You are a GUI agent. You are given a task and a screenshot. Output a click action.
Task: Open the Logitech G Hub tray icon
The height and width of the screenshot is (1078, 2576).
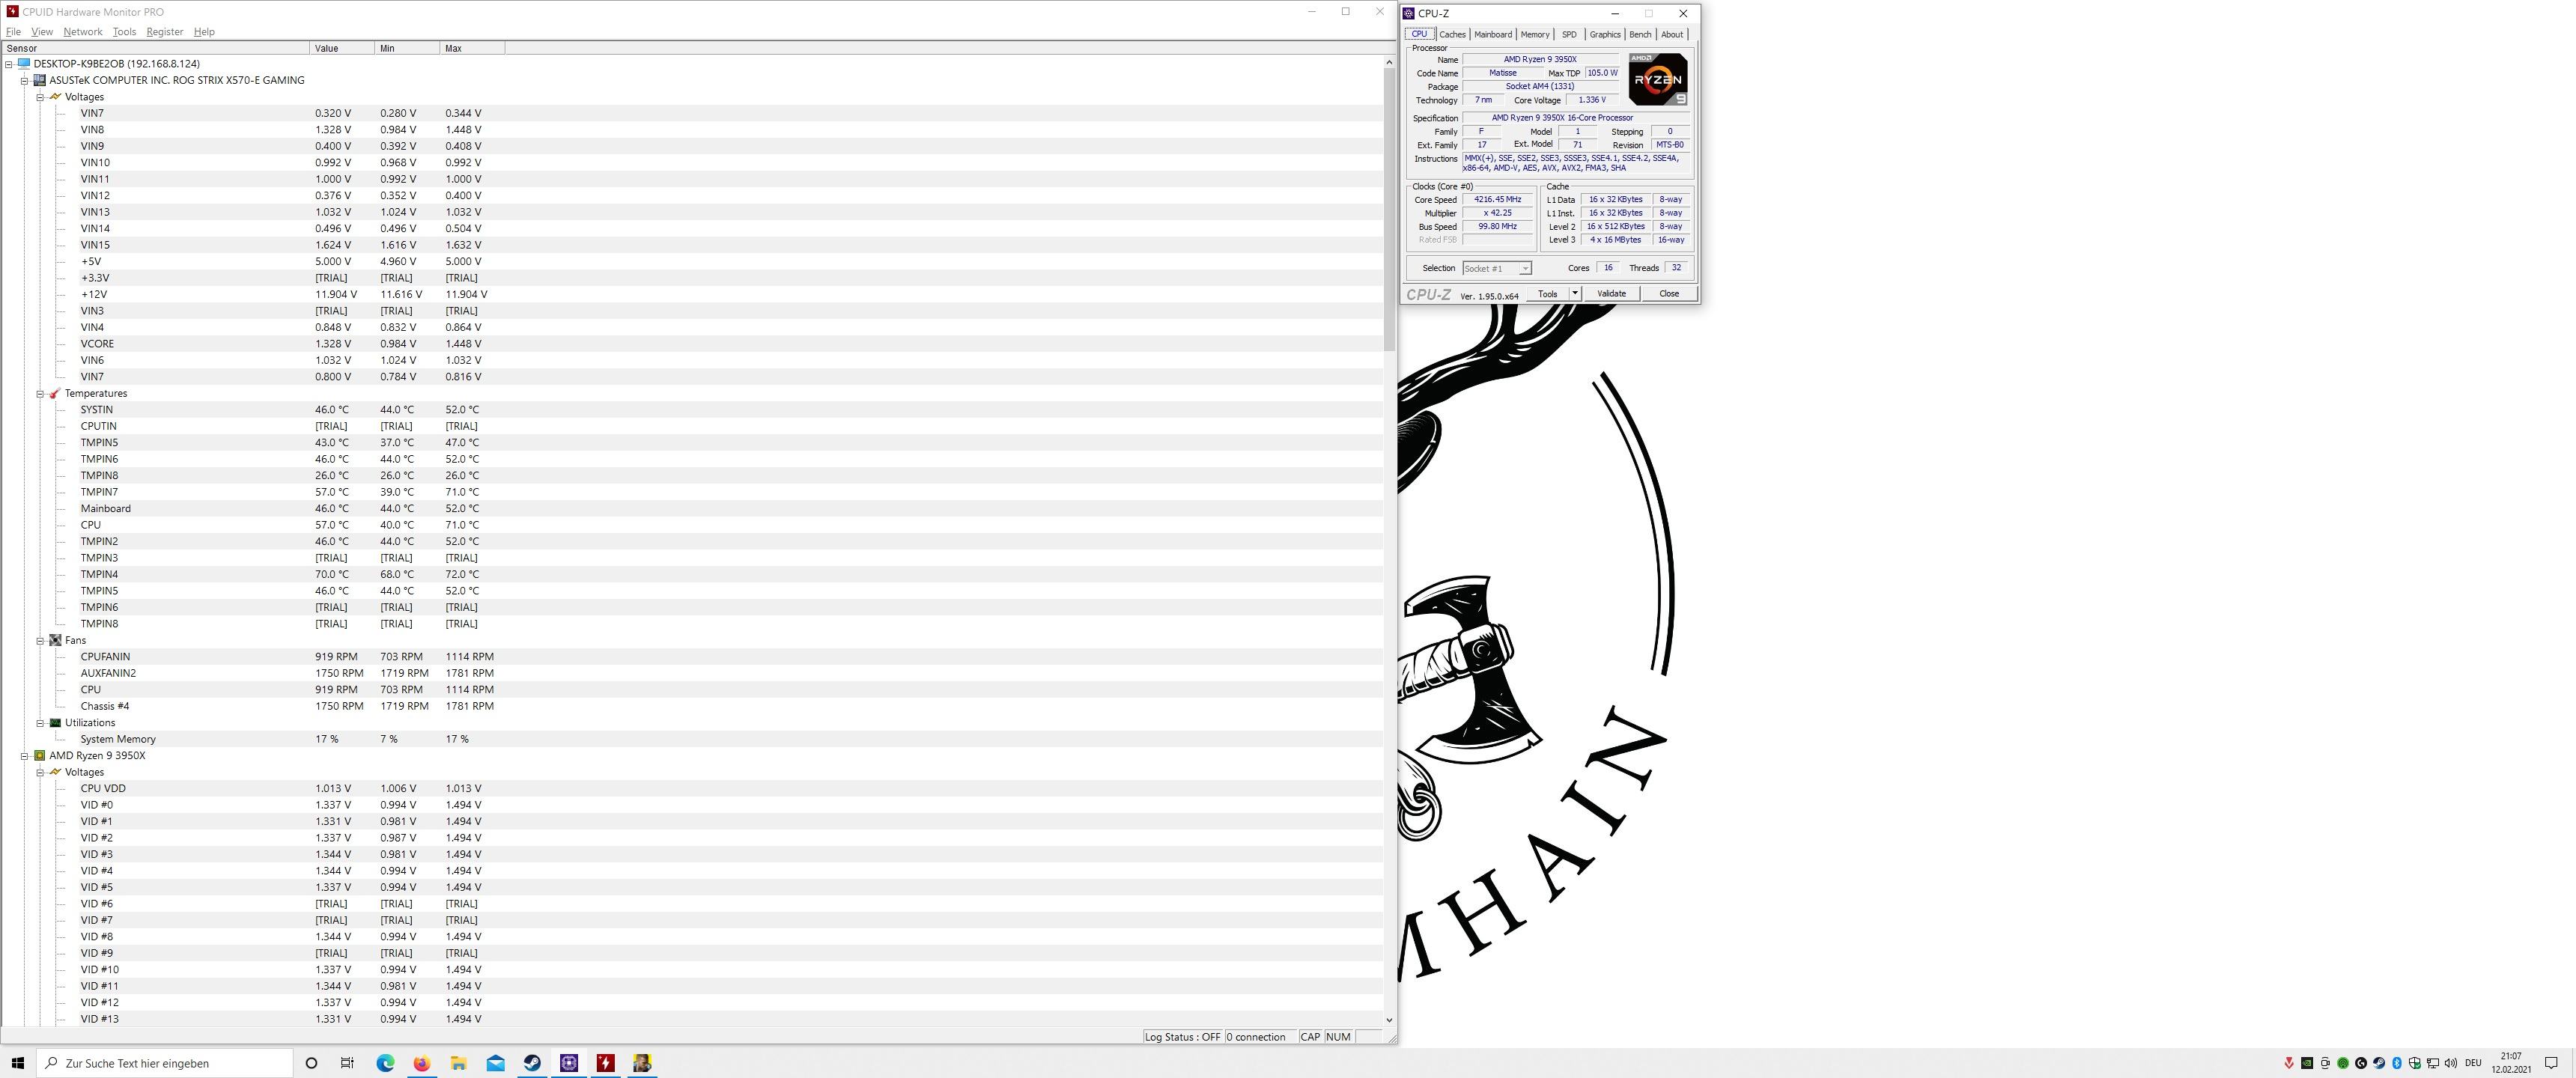click(x=2361, y=1063)
